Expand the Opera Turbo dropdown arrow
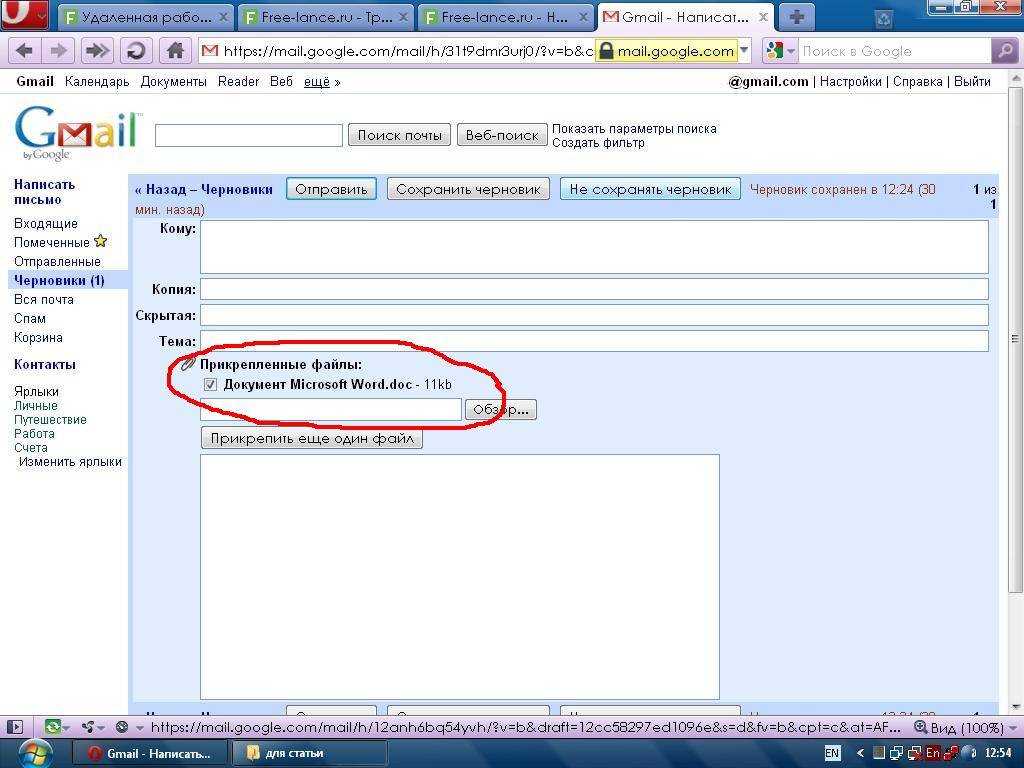This screenshot has width=1024, height=768. pyautogui.click(x=139, y=727)
